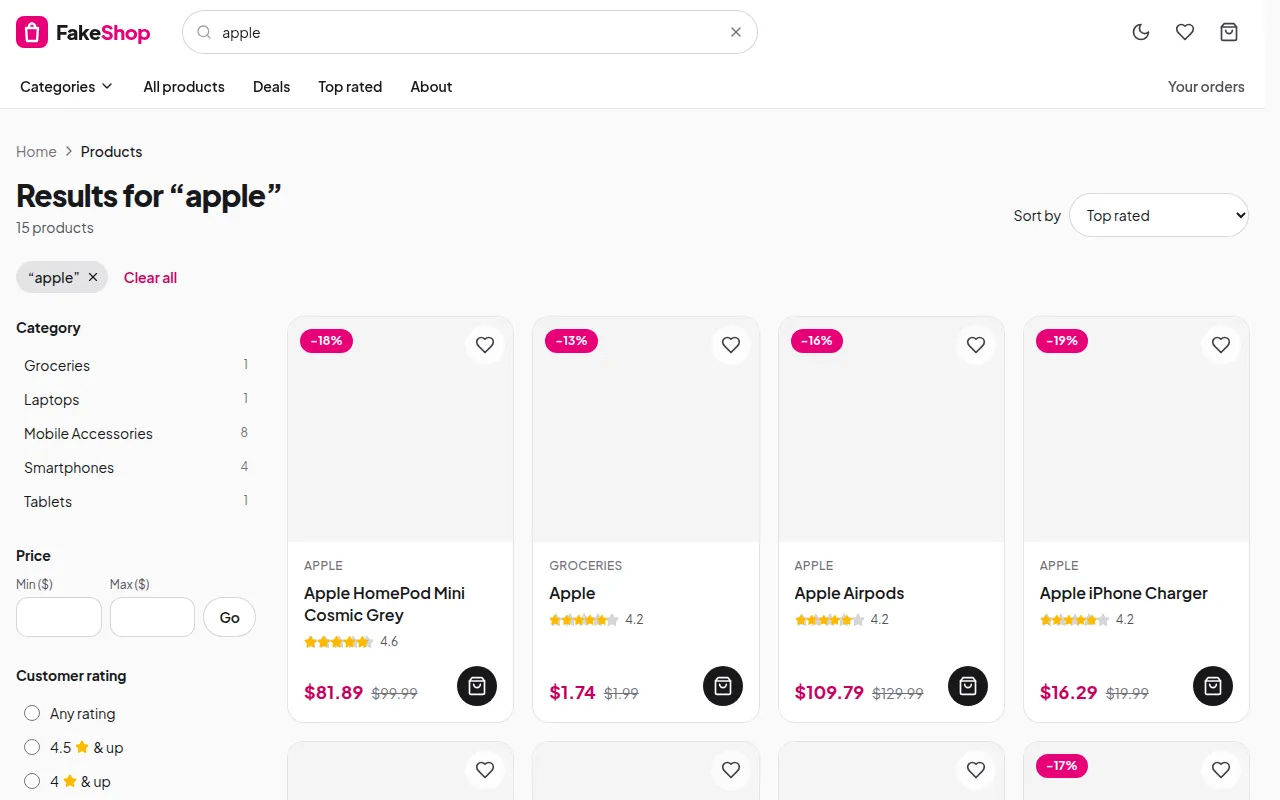Apply price range with Go button
The width and height of the screenshot is (1280, 800).
point(229,617)
